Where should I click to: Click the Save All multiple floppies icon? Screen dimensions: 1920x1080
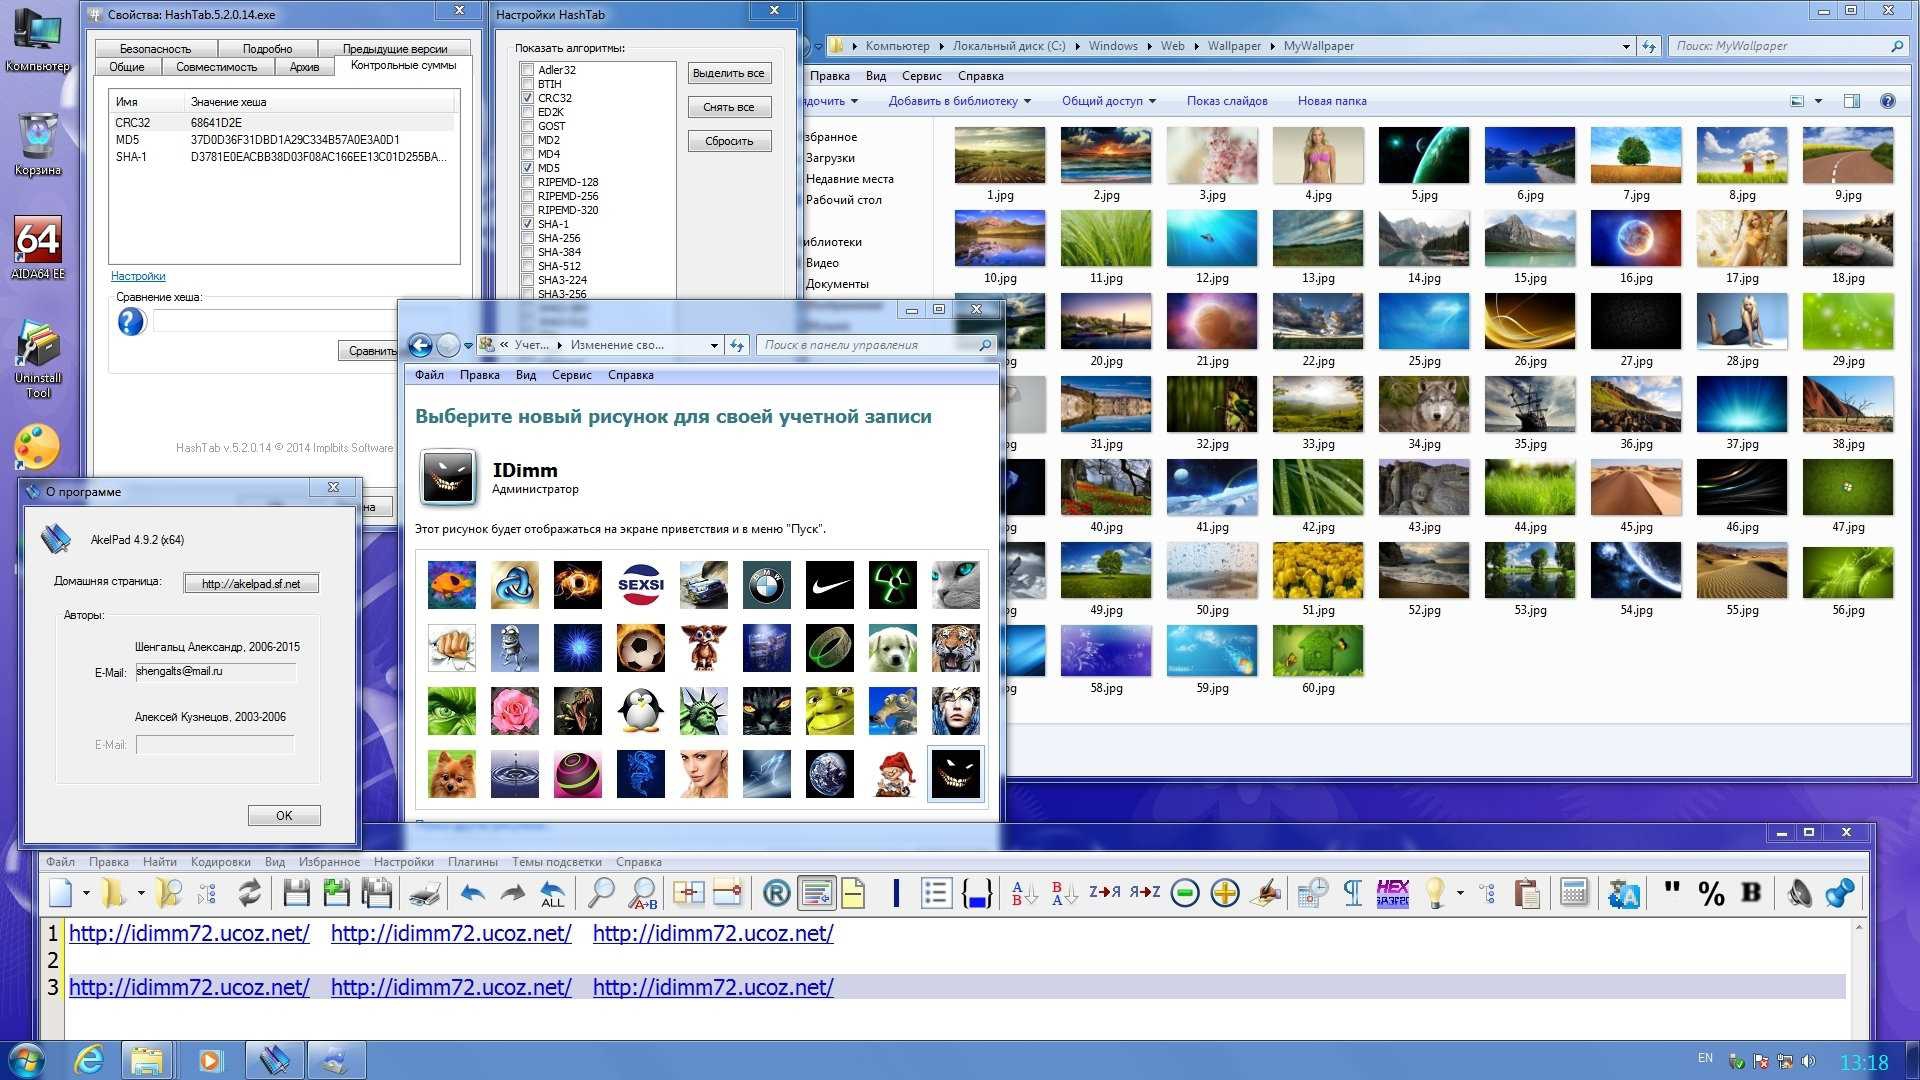(377, 893)
